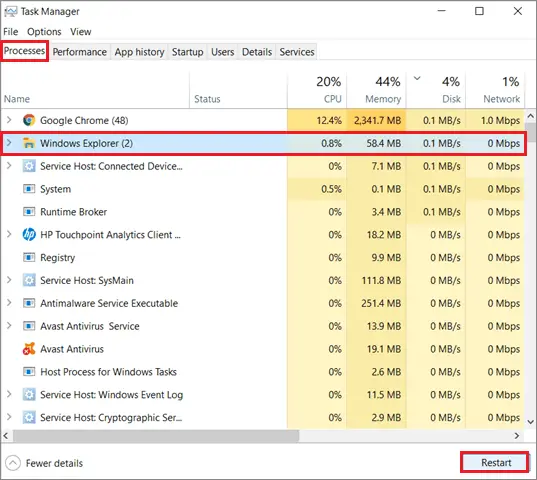Switch to the App history tab
This screenshot has width=537, height=480.
(x=139, y=52)
